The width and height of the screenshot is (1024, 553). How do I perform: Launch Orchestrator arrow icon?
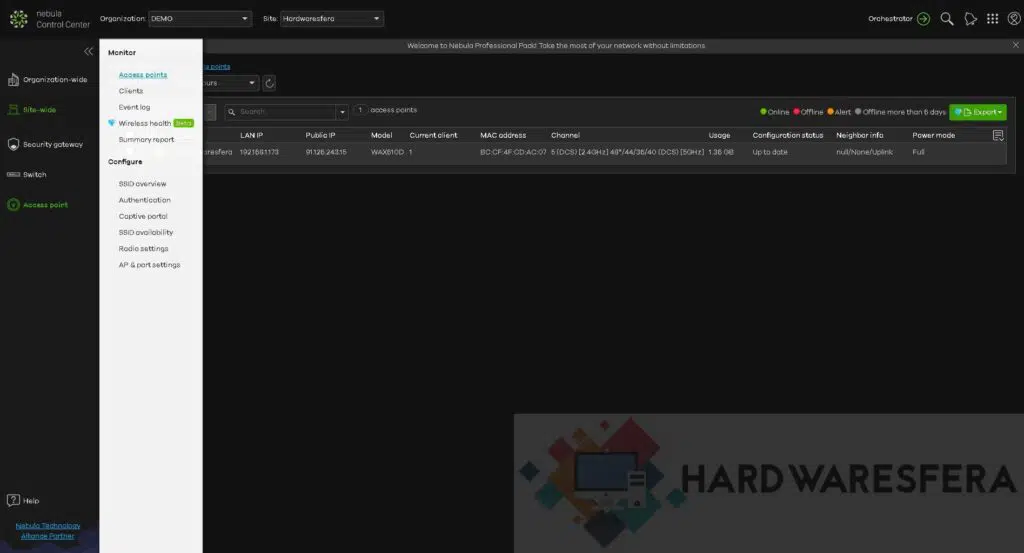coord(923,19)
